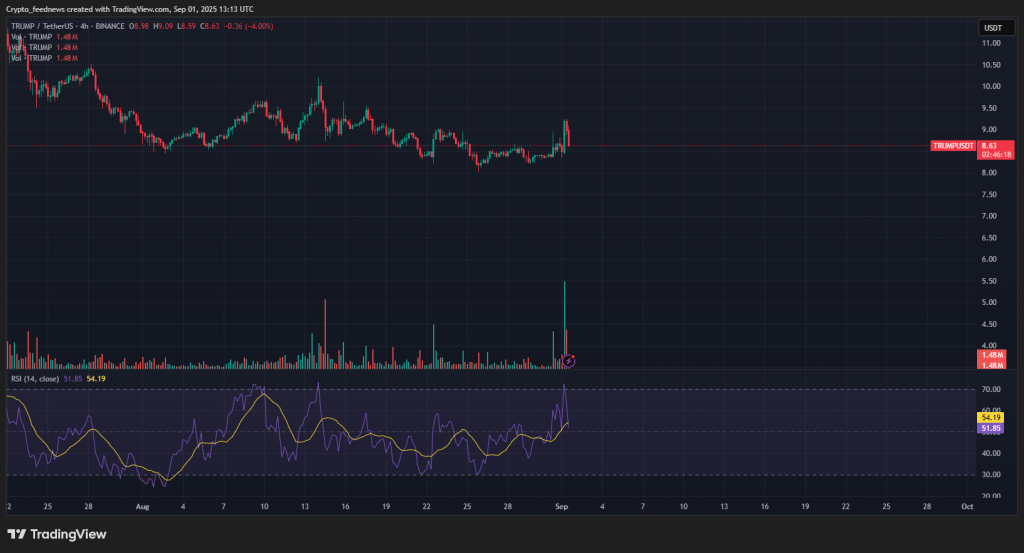
Task: Click the red TRUMPUSDT price label
Action: (x=952, y=146)
